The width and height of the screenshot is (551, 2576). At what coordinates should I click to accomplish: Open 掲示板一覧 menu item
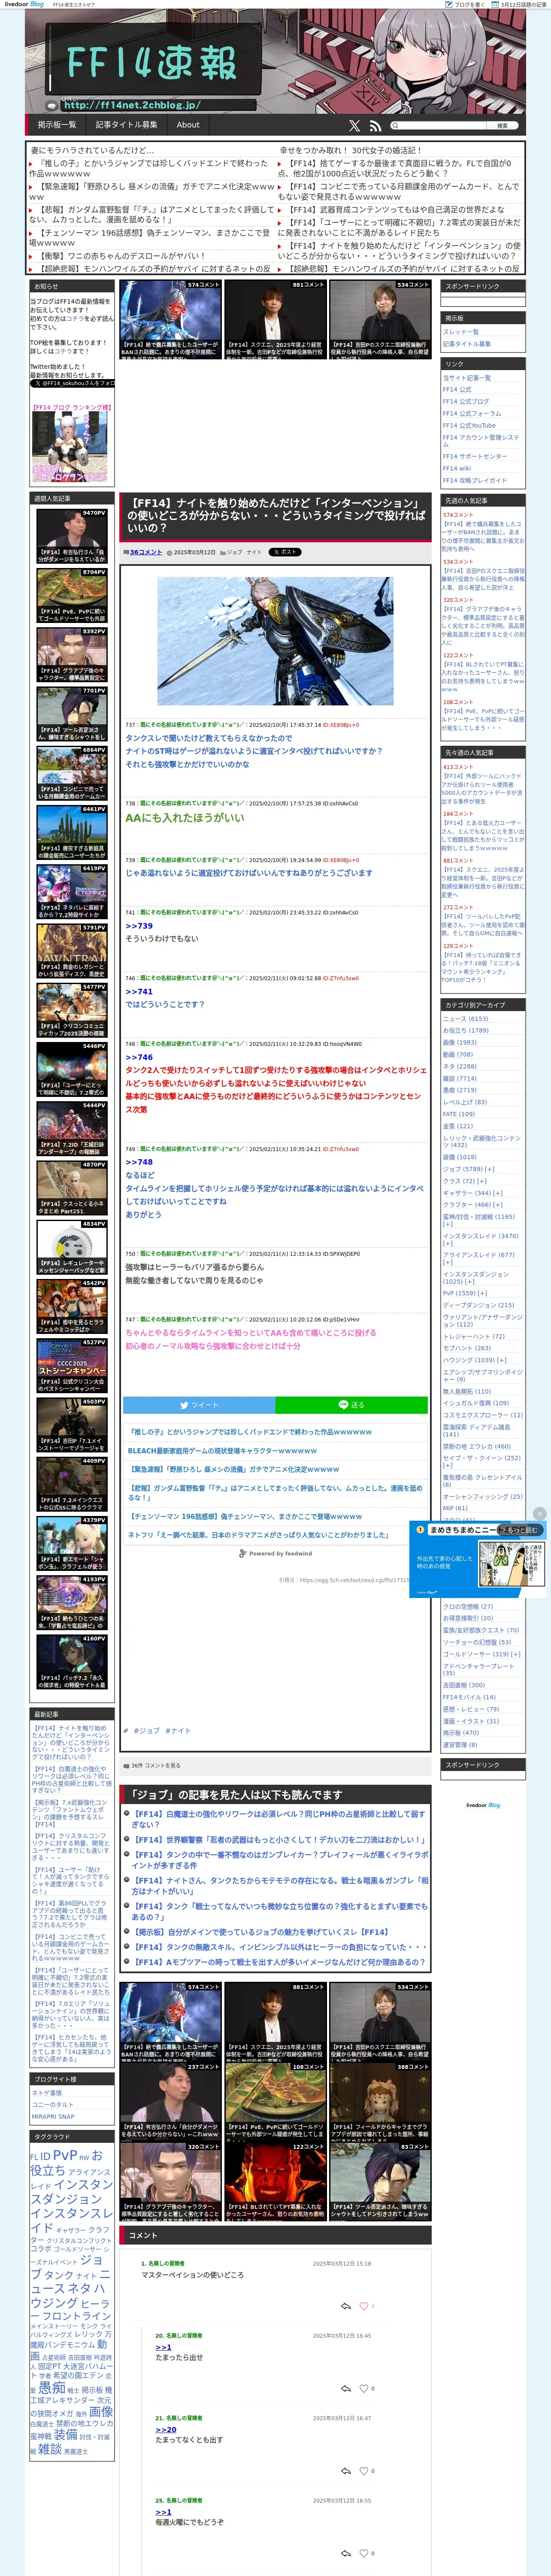coord(57,125)
